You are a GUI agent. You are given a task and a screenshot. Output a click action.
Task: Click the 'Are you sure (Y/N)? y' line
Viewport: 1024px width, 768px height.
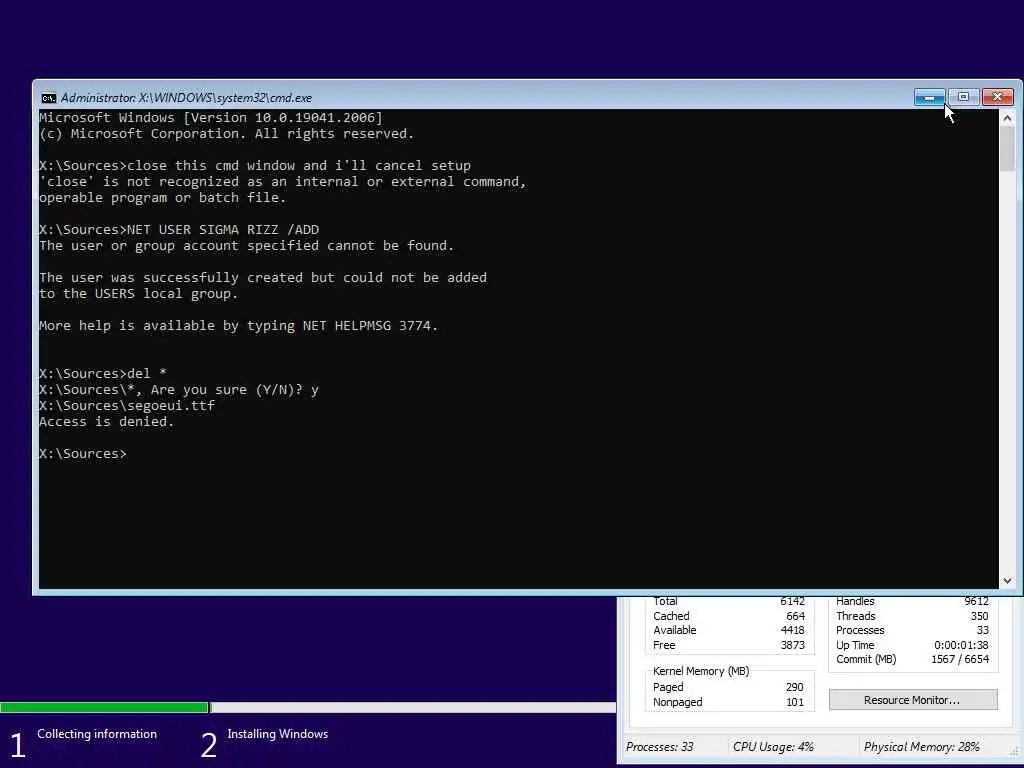pos(179,389)
